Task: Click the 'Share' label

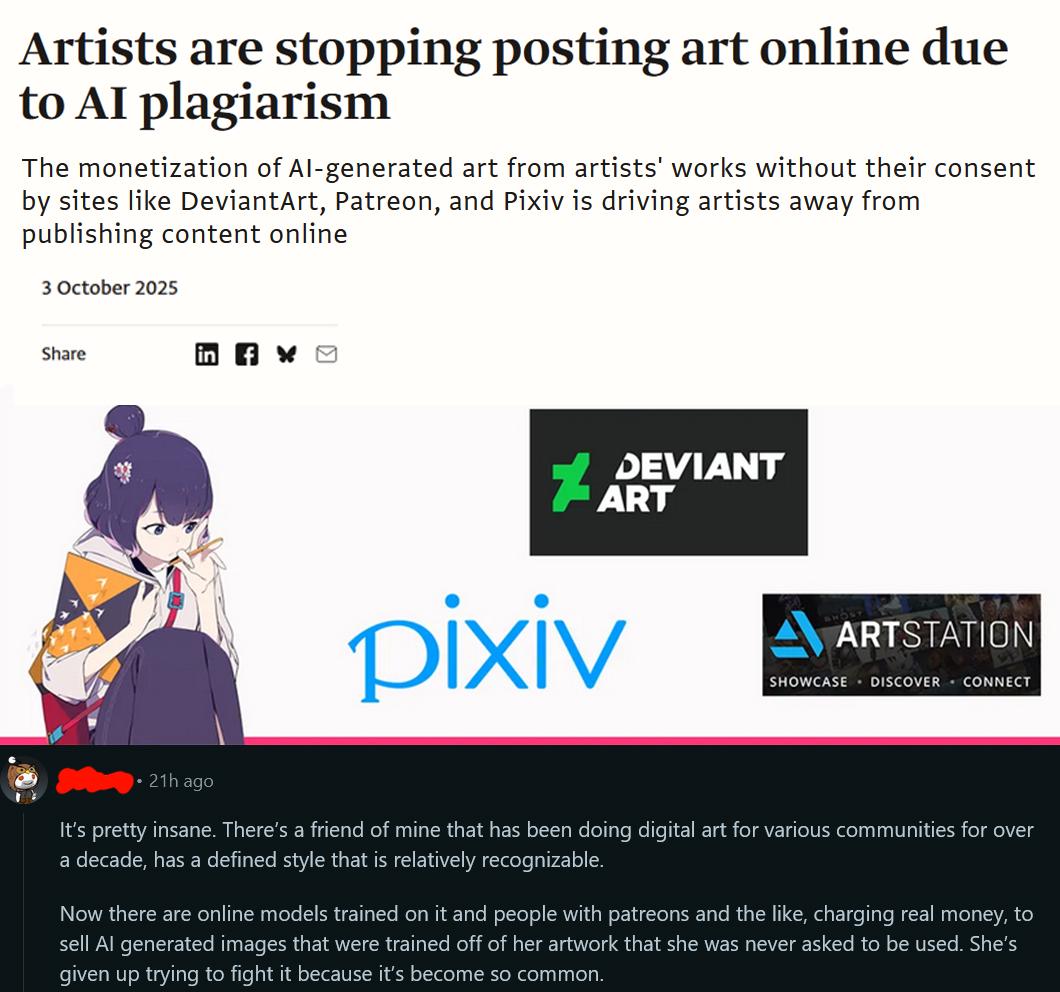Action: tap(64, 354)
